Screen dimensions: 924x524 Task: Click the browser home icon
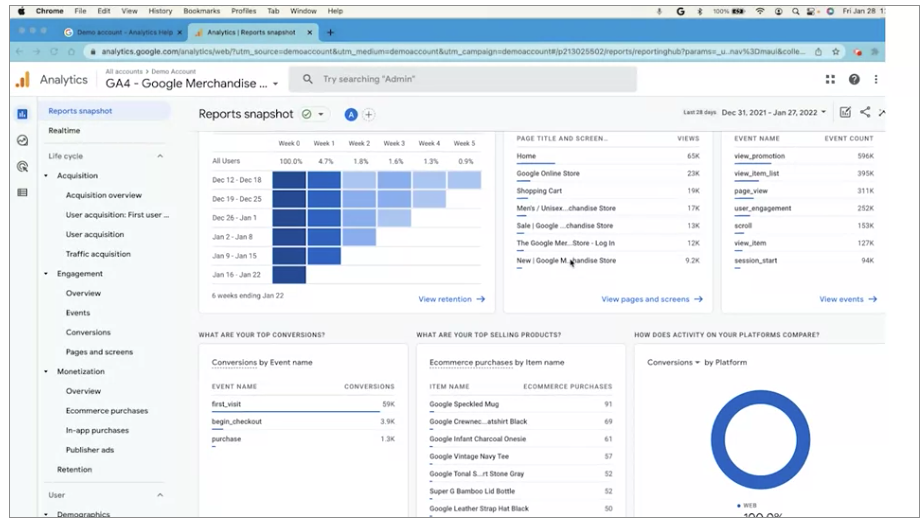pyautogui.click(x=71, y=52)
